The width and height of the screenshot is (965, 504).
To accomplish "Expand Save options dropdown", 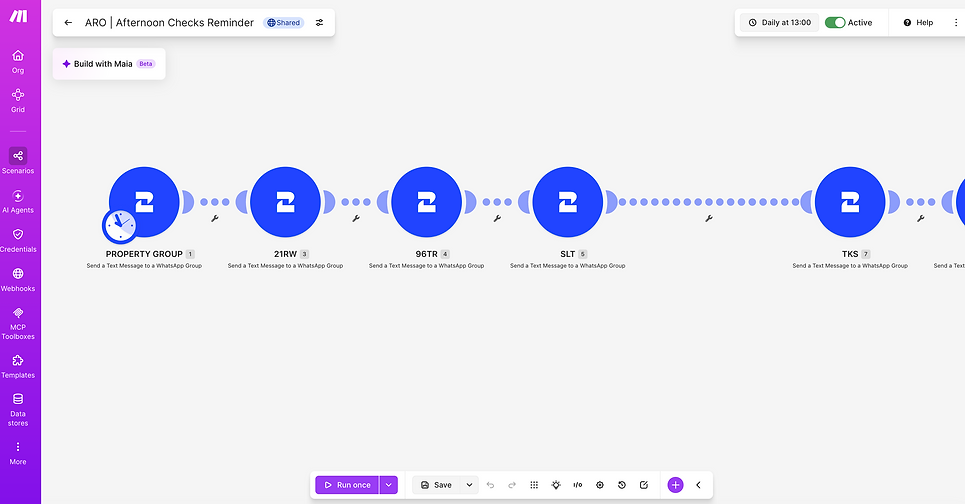I will coord(469,485).
